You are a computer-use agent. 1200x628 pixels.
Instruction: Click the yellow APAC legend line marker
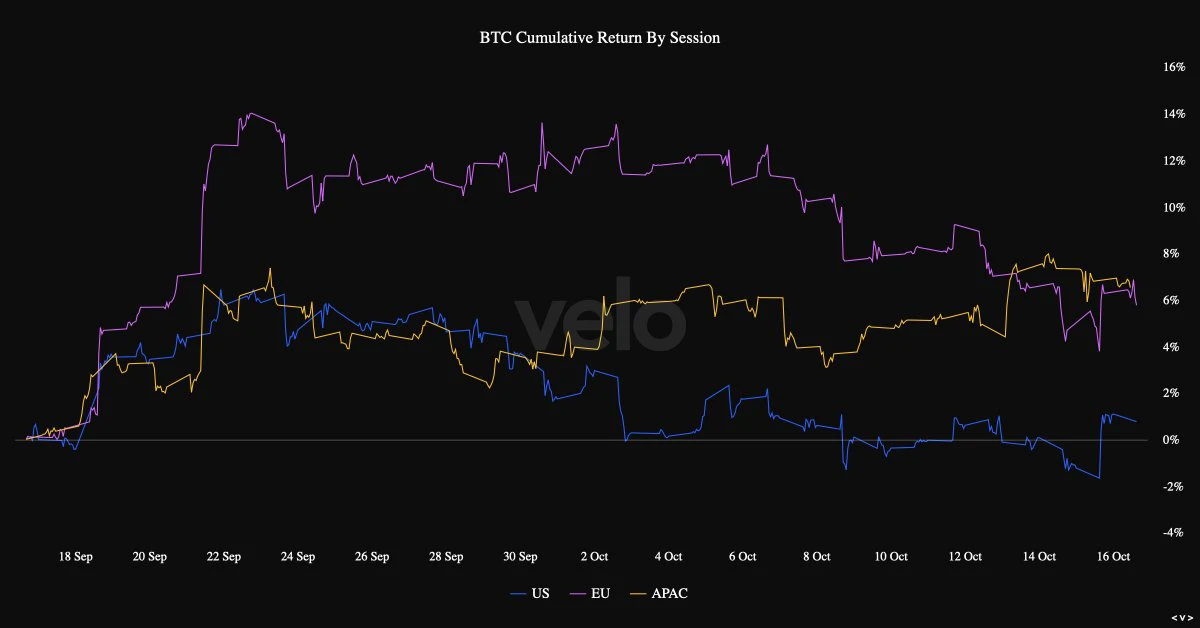pyautogui.click(x=637, y=594)
